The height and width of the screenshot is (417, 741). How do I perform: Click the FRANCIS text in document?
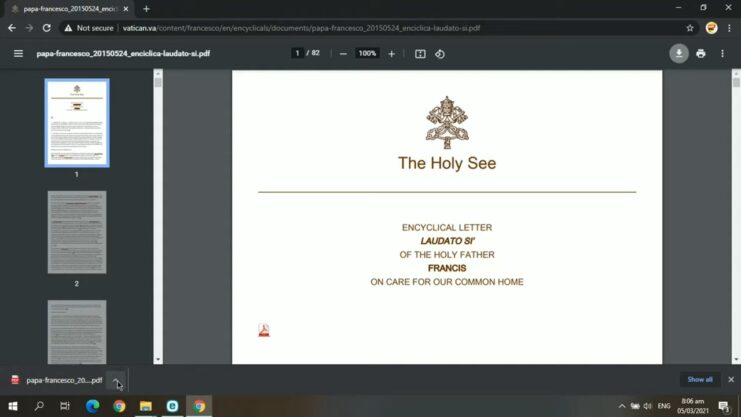pos(447,269)
